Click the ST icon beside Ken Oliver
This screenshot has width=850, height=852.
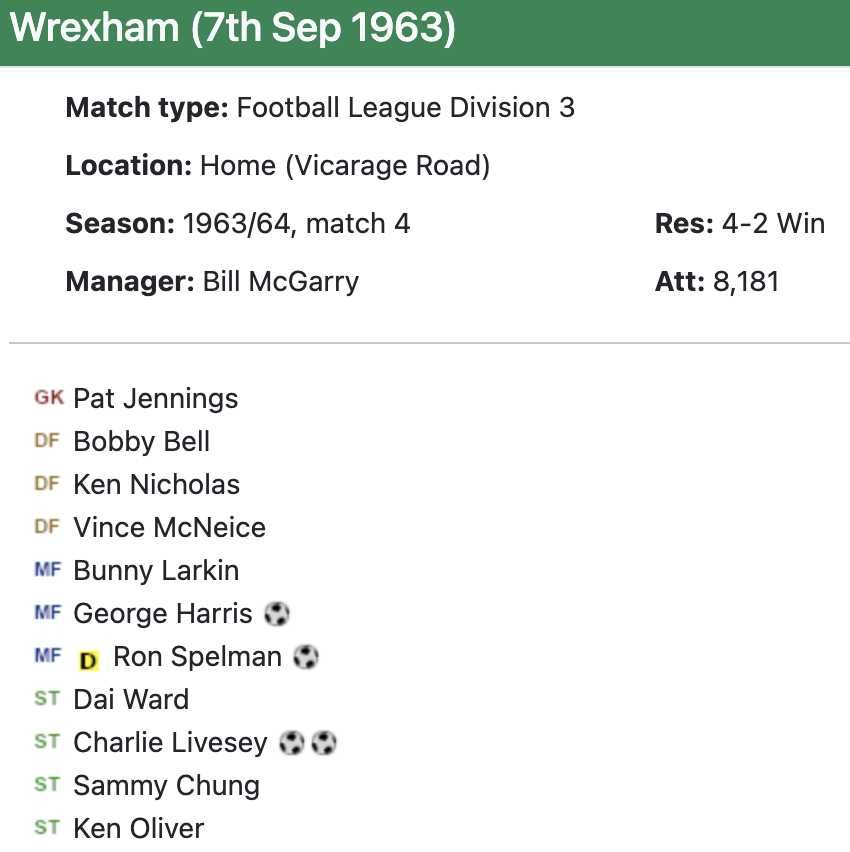click(47, 828)
